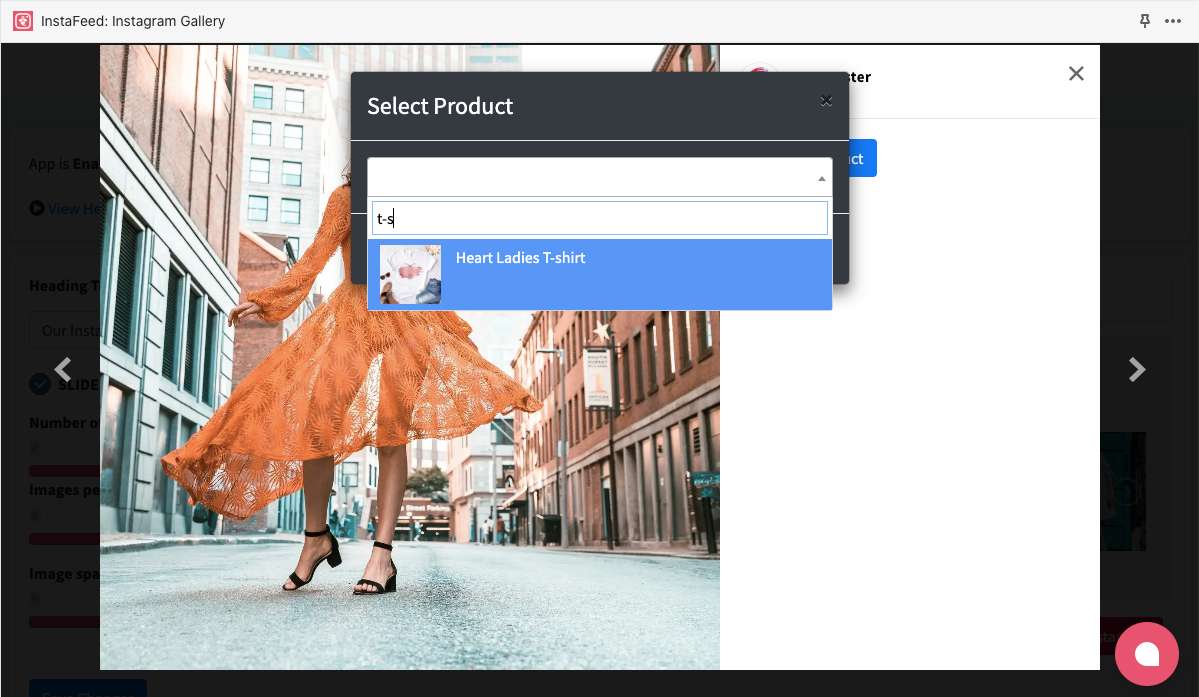
Task: Focus the product search field containing t-s
Action: (600, 218)
